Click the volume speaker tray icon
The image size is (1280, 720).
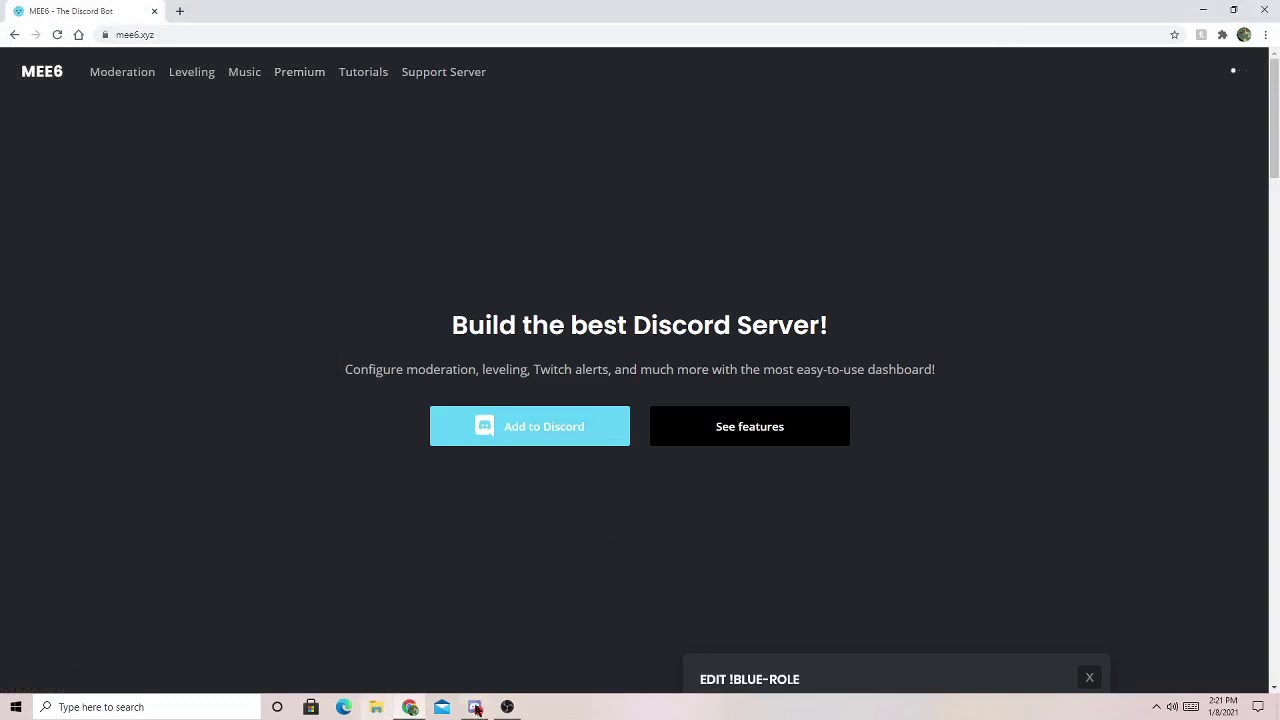1172,707
